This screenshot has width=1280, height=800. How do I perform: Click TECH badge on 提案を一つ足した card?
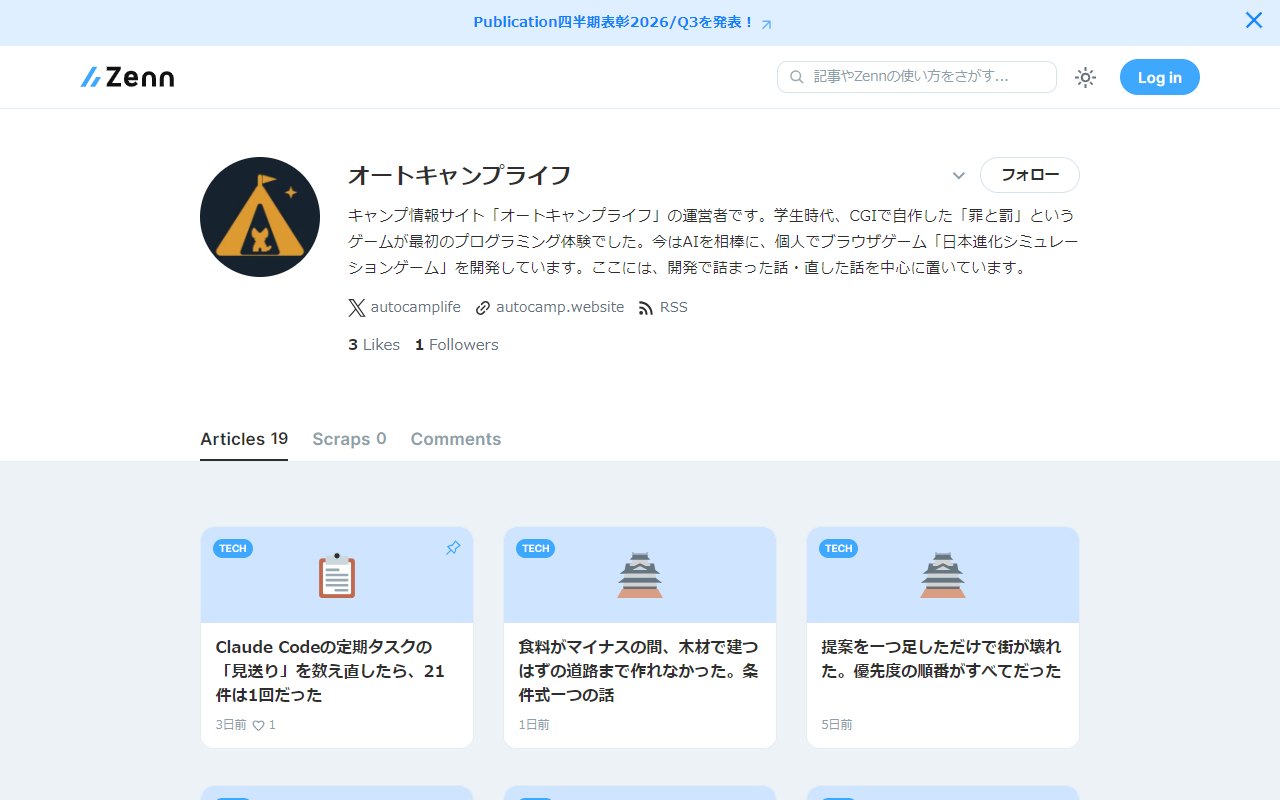pos(839,548)
